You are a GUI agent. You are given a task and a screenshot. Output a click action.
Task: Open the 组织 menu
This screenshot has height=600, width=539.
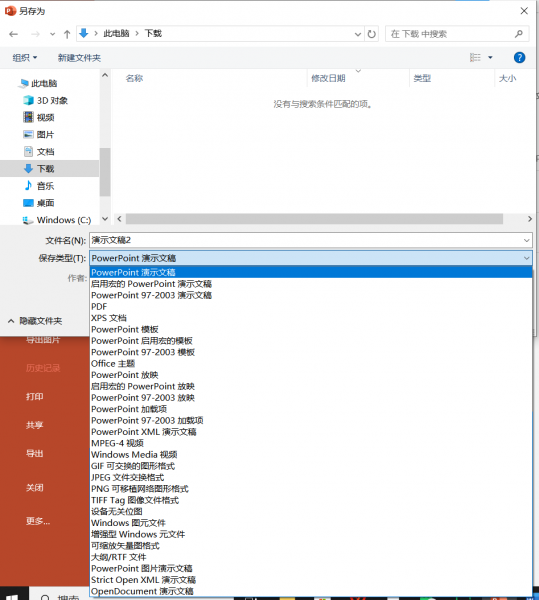click(24, 58)
